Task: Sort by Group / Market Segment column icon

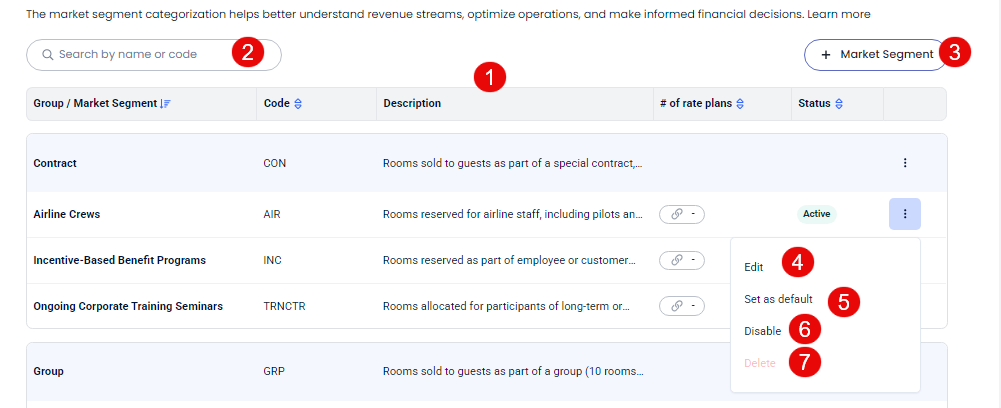Action: point(166,104)
